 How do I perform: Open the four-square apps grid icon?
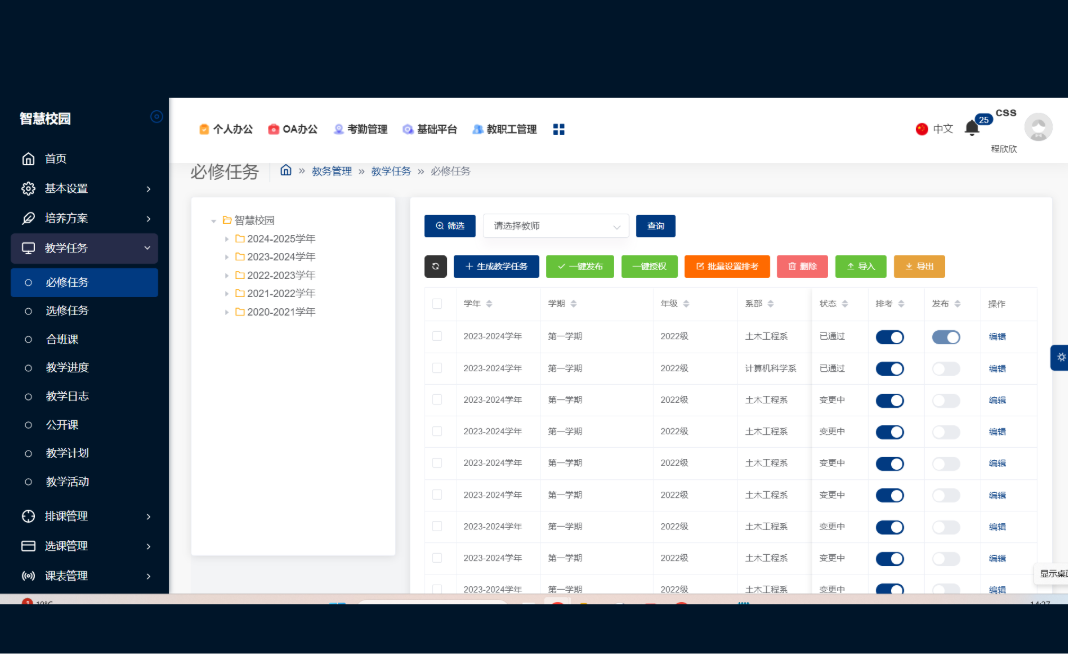(559, 129)
